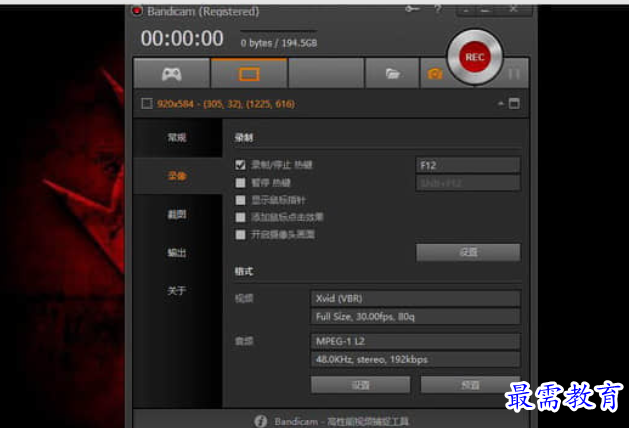Open the 常规 (General) sidebar tab
This screenshot has width=629, height=428.
177,138
